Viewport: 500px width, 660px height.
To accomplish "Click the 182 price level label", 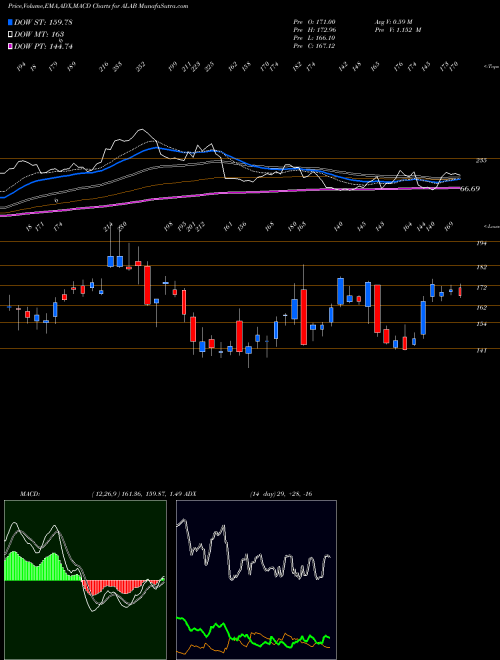I will (x=481, y=267).
